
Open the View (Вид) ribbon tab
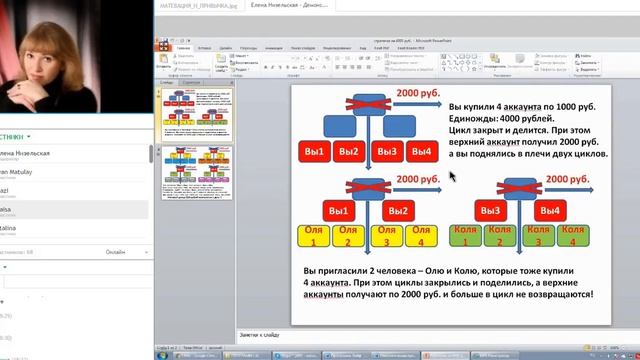coord(363,48)
